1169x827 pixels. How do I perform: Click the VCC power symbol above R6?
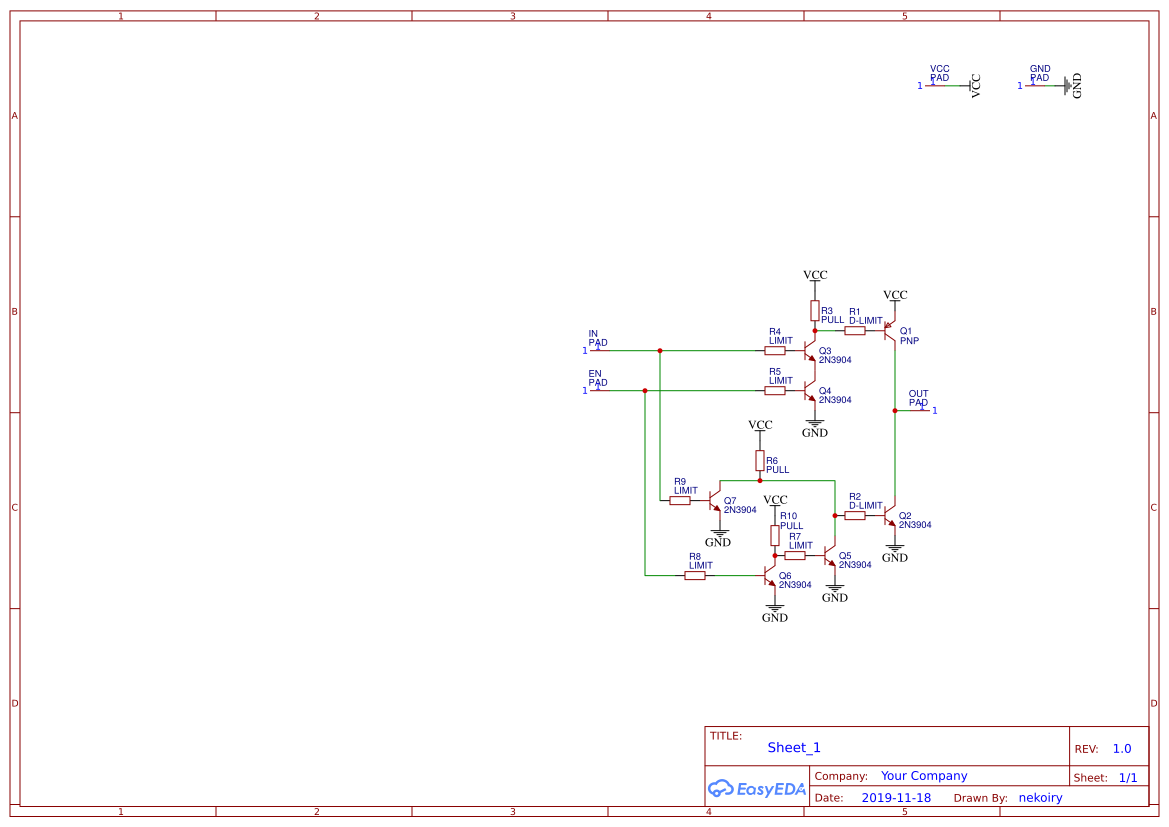pos(760,425)
